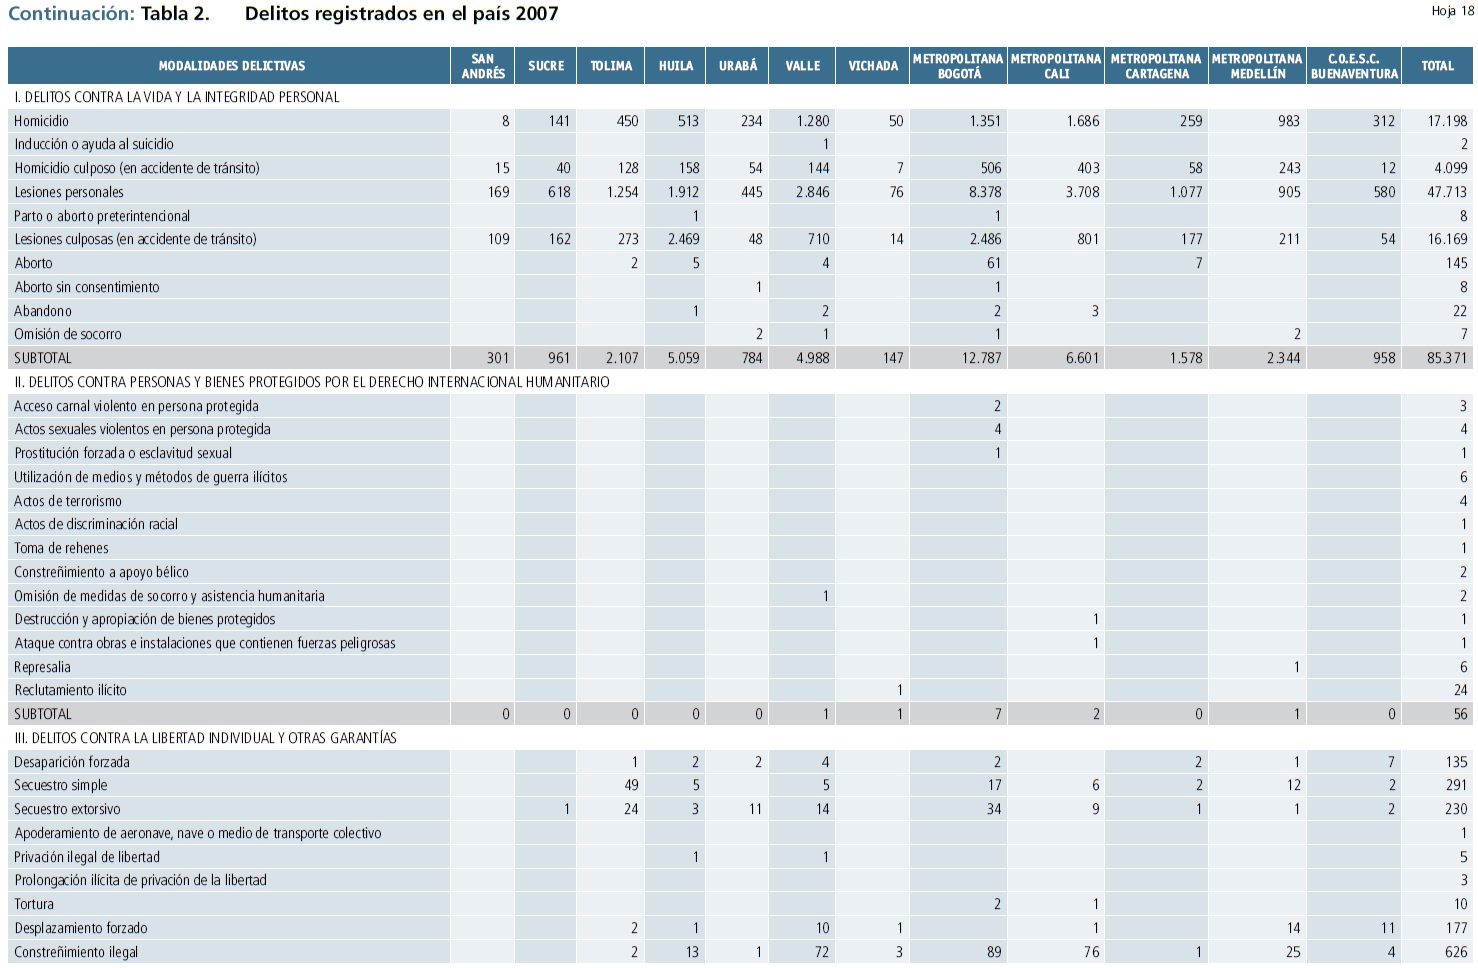Click the TOTAL column header
Viewport: 1478px width, 968px height.
[x=1437, y=66]
